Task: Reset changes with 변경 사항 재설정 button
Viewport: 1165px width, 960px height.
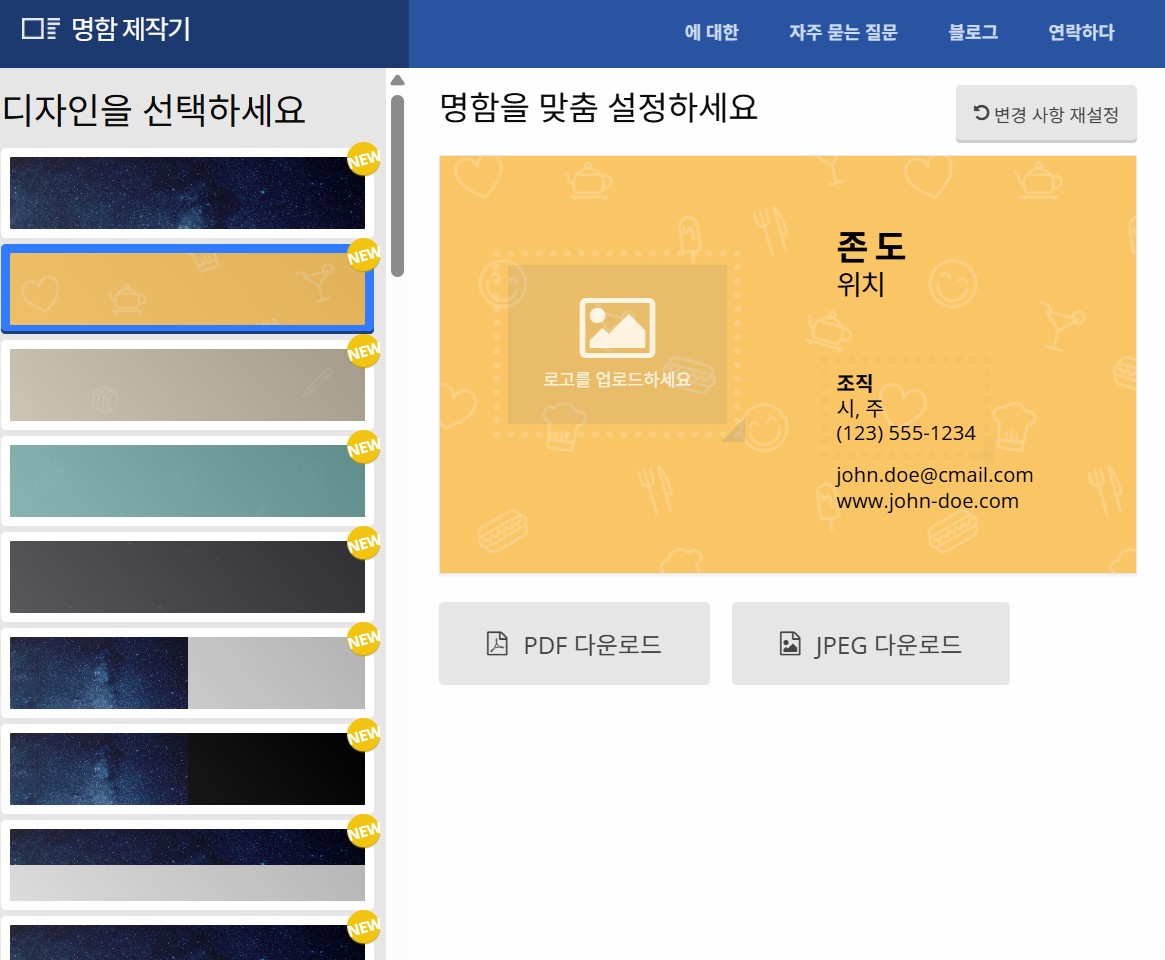Action: pos(1046,114)
